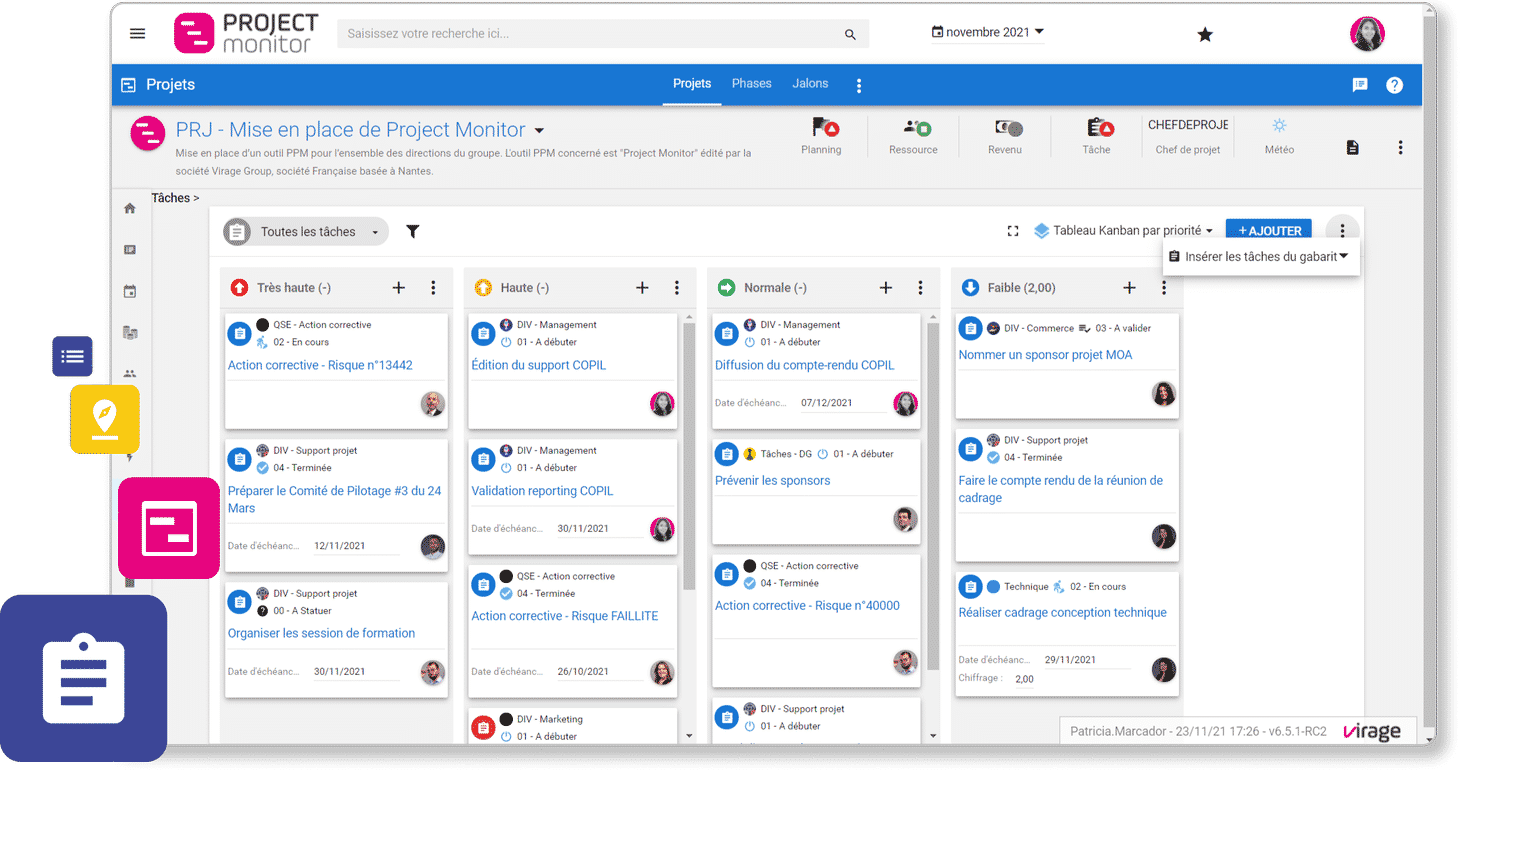Click the AJOUTER button
The image size is (1521, 858).
pyautogui.click(x=1269, y=231)
